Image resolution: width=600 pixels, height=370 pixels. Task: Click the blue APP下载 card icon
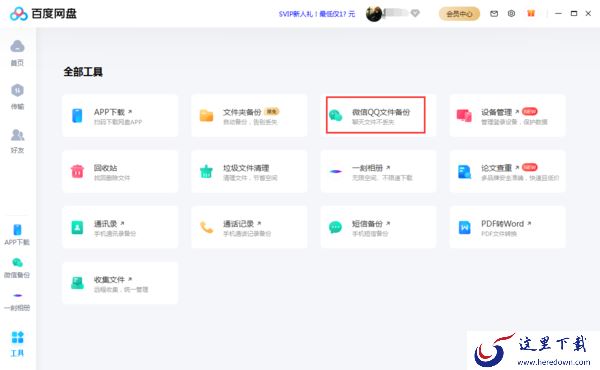pos(77,115)
